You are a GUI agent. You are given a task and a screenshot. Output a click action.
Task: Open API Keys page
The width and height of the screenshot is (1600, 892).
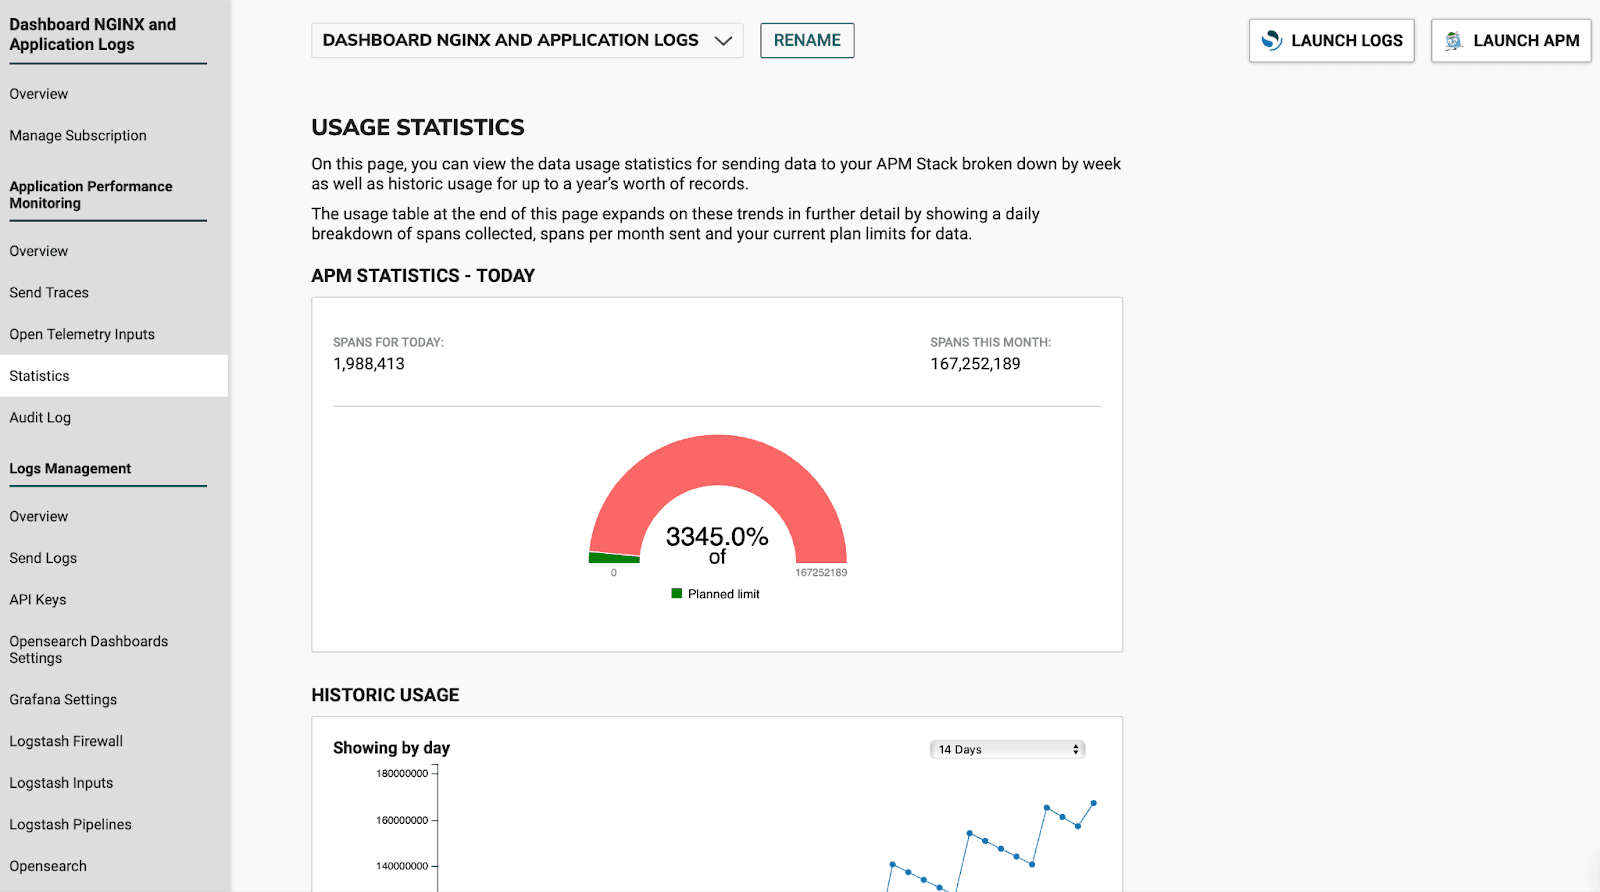point(38,599)
